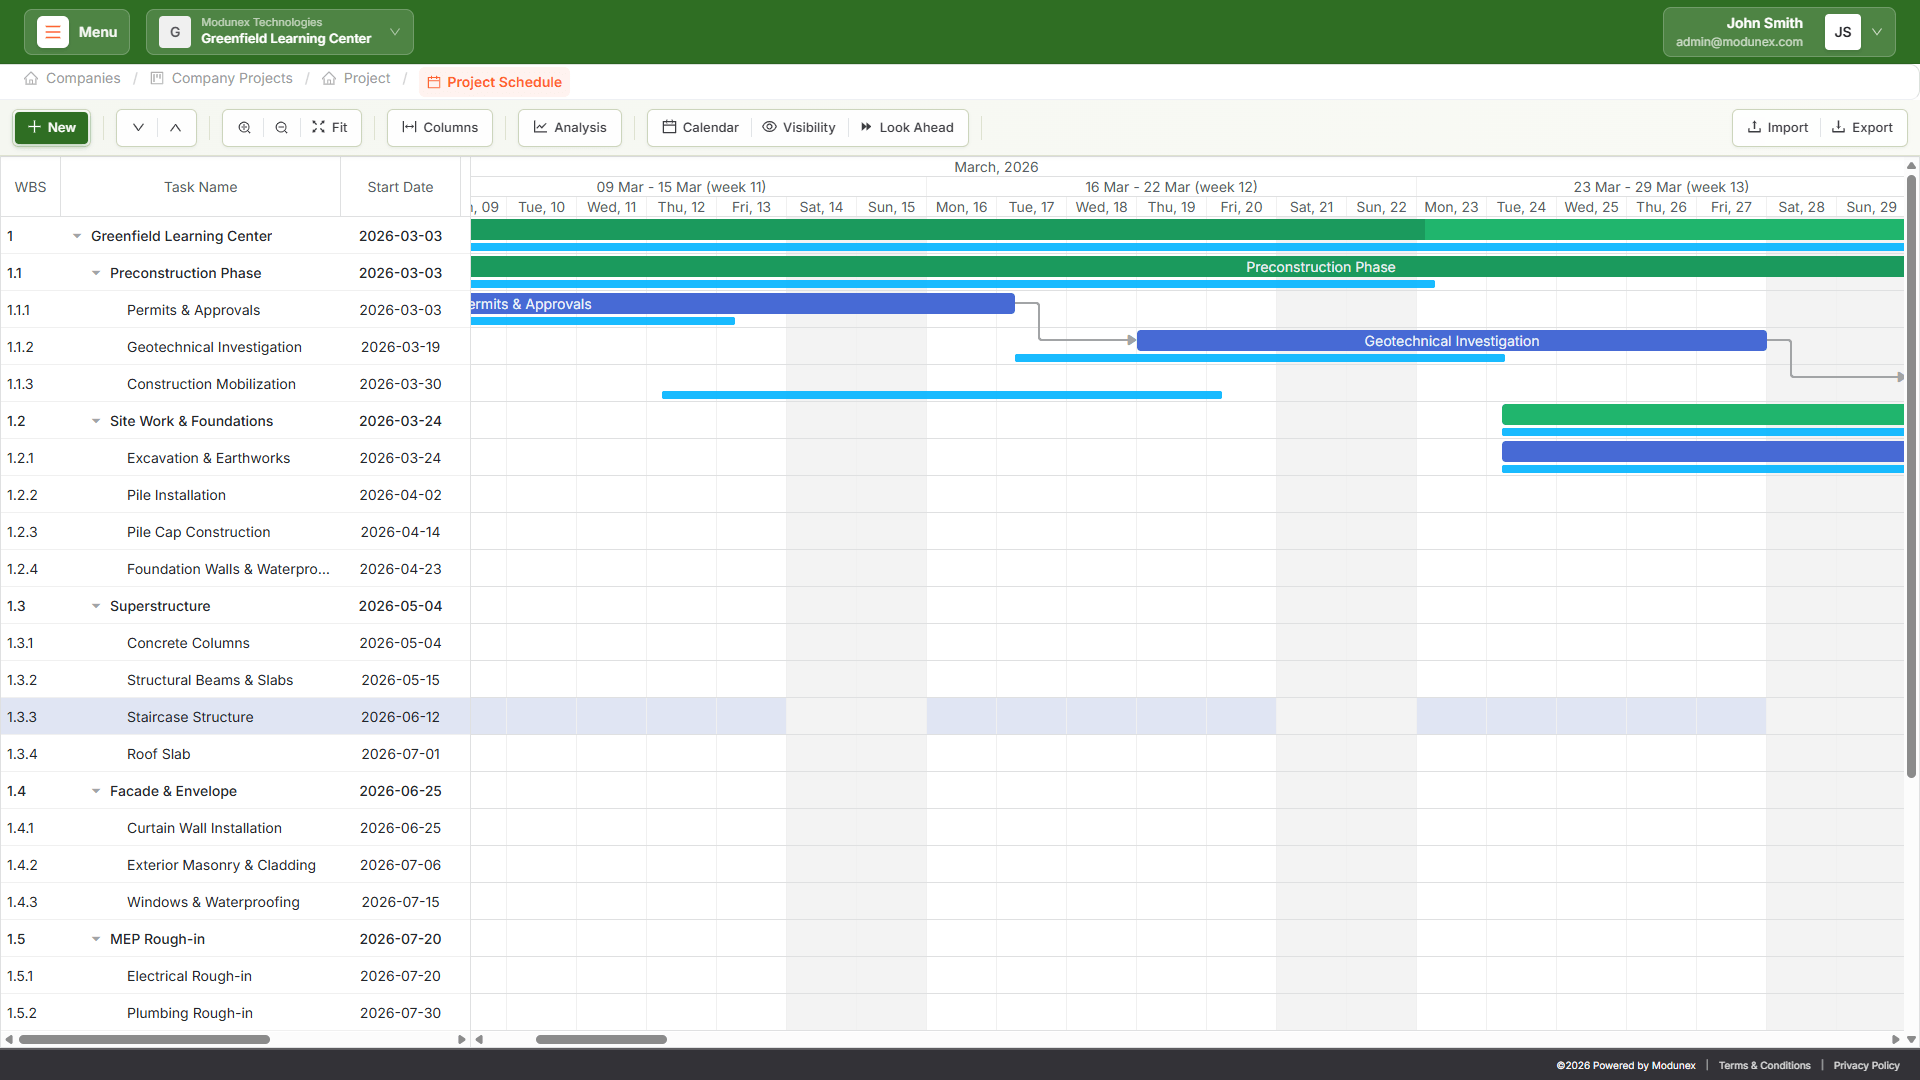Image resolution: width=1920 pixels, height=1080 pixels.
Task: Open the Menu panel
Action: point(76,31)
